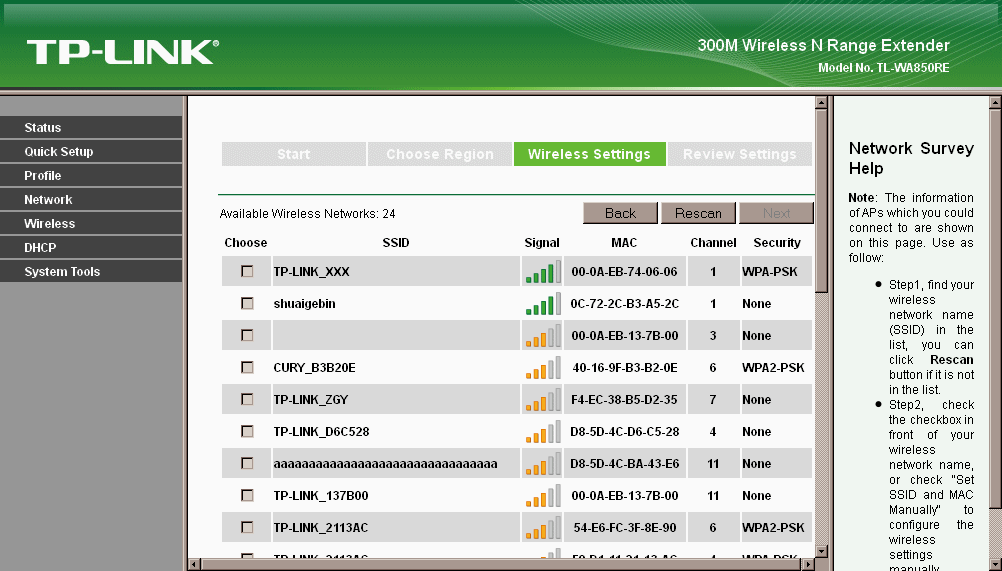The width and height of the screenshot is (1002, 571).
Task: Click signal bars for TP-LINK_137B00
Action: (x=543, y=495)
